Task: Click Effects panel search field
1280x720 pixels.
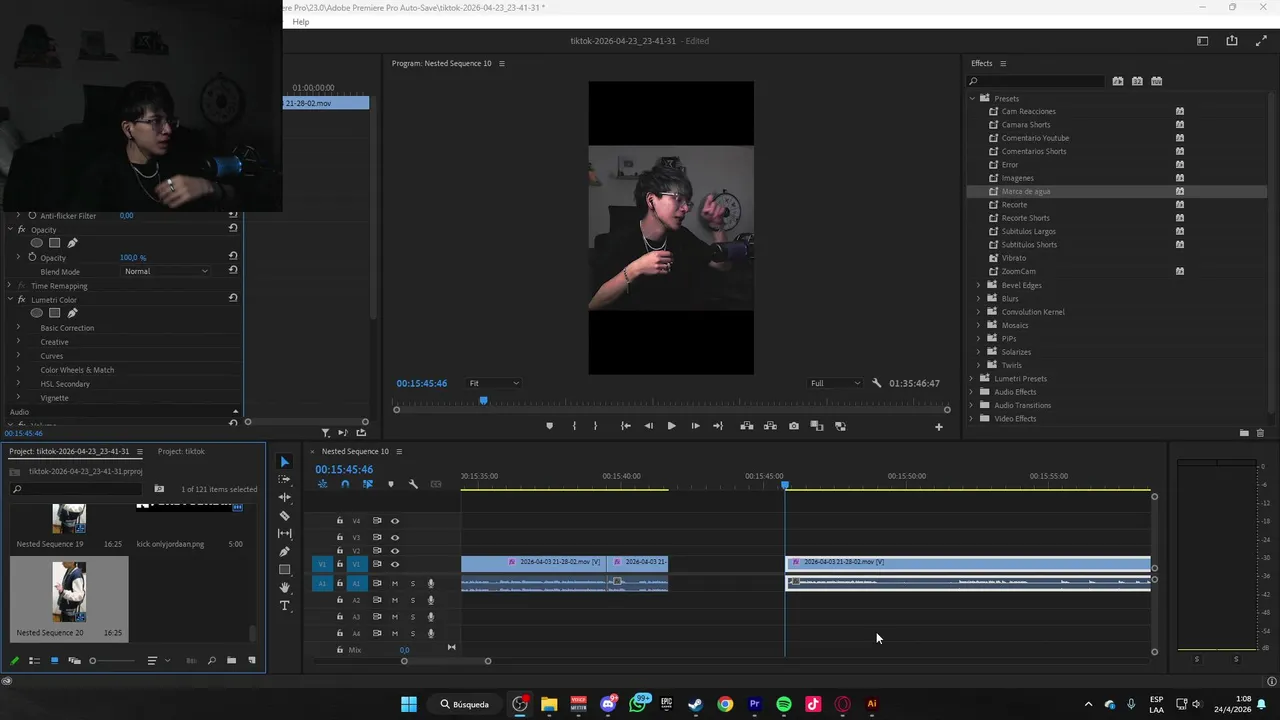Action: 1036,81
